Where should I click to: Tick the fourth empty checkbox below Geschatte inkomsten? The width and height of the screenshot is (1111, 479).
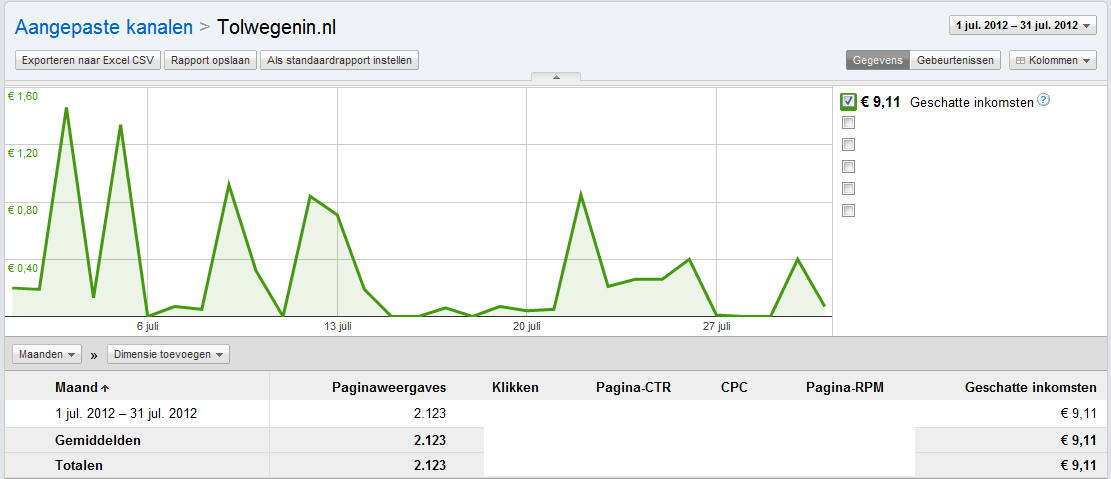[848, 188]
